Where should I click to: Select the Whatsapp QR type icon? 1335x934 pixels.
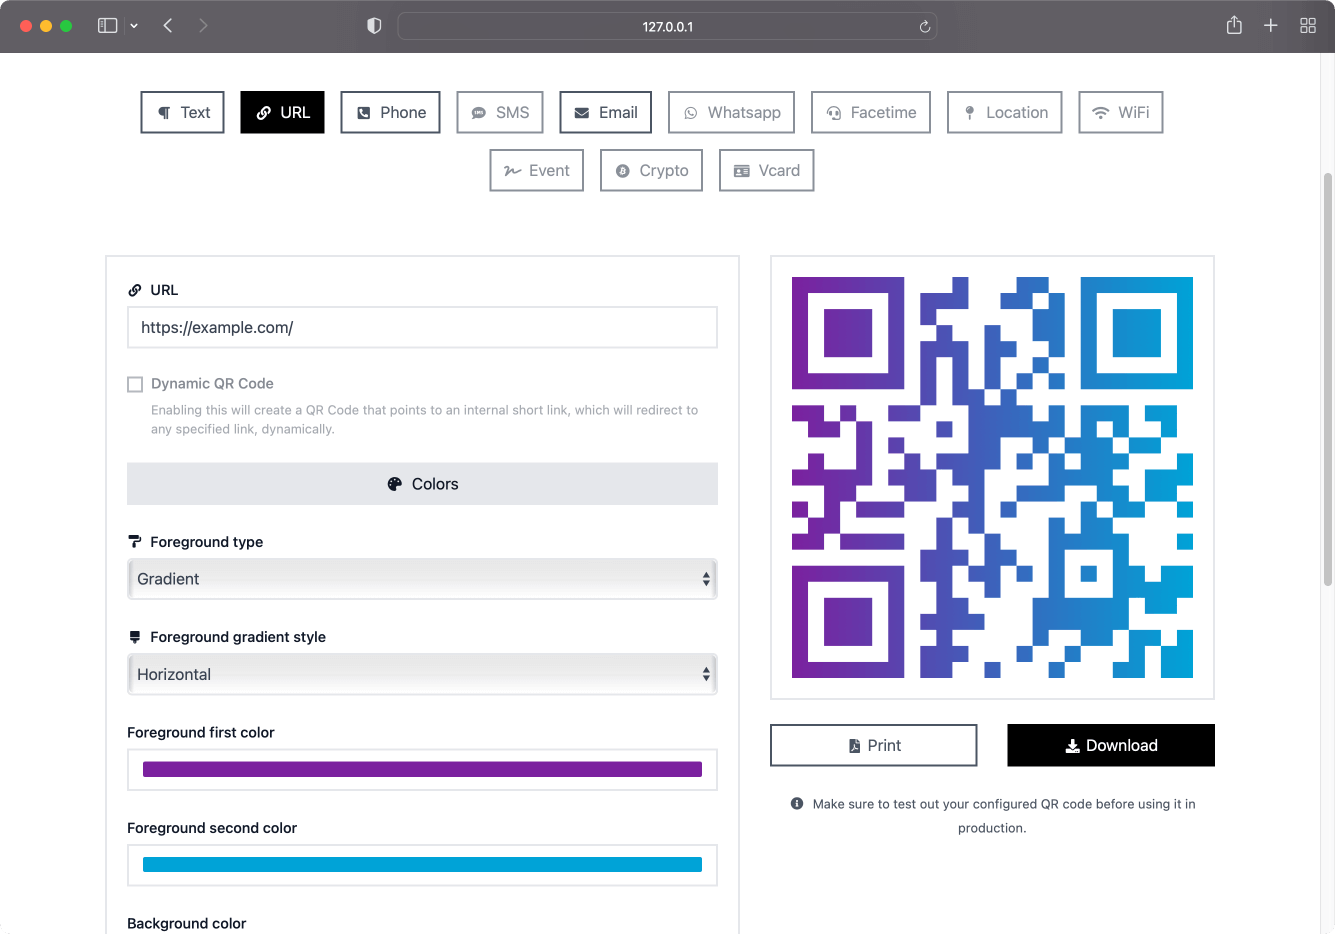point(692,112)
